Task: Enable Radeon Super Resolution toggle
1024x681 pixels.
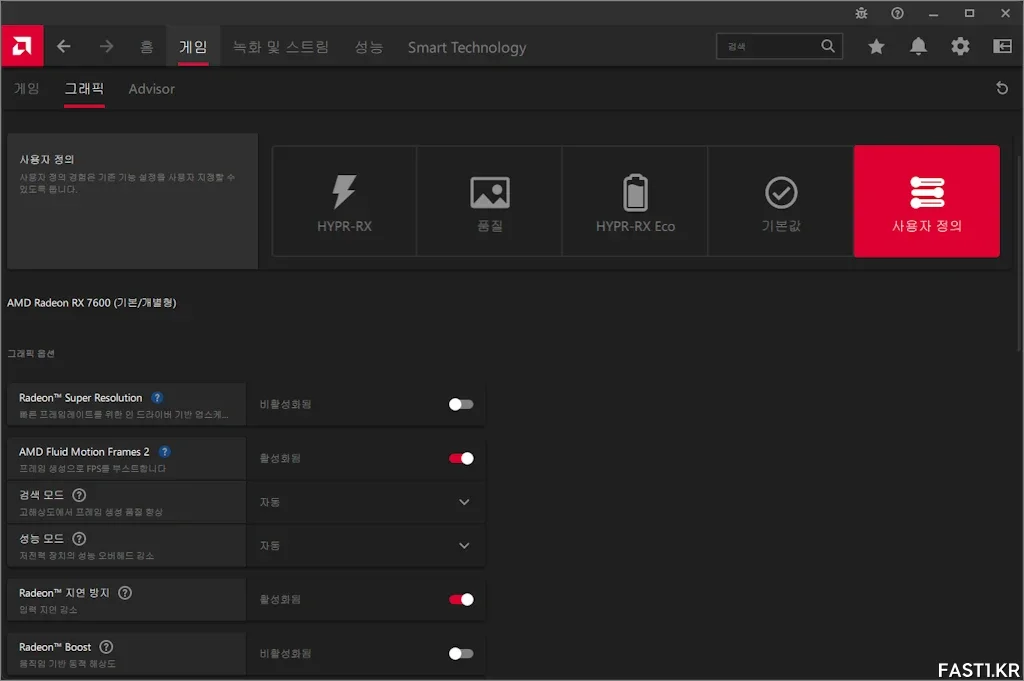Action: point(461,405)
